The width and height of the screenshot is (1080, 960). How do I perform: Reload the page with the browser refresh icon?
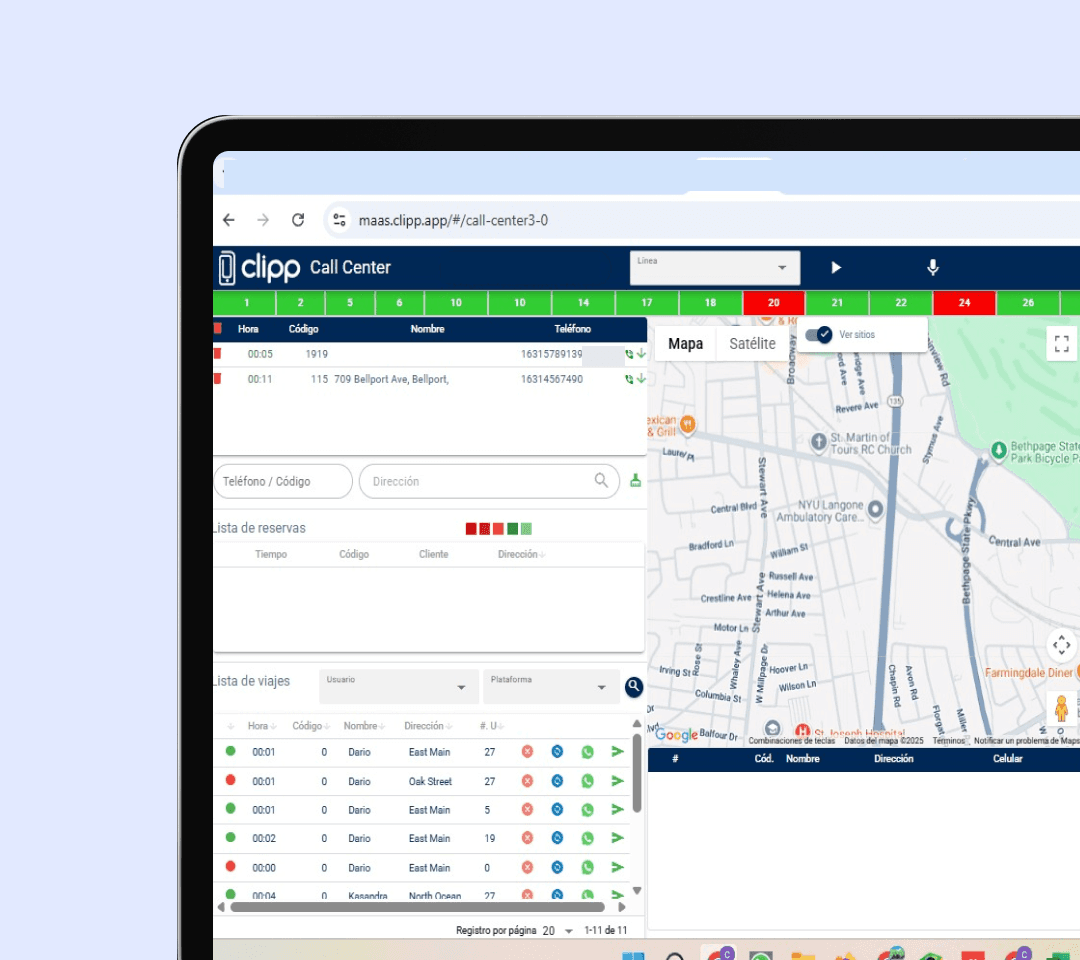pos(298,220)
